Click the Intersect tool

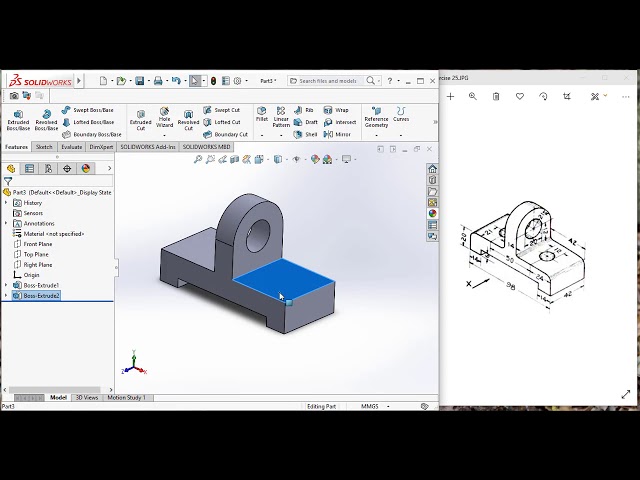pos(340,122)
